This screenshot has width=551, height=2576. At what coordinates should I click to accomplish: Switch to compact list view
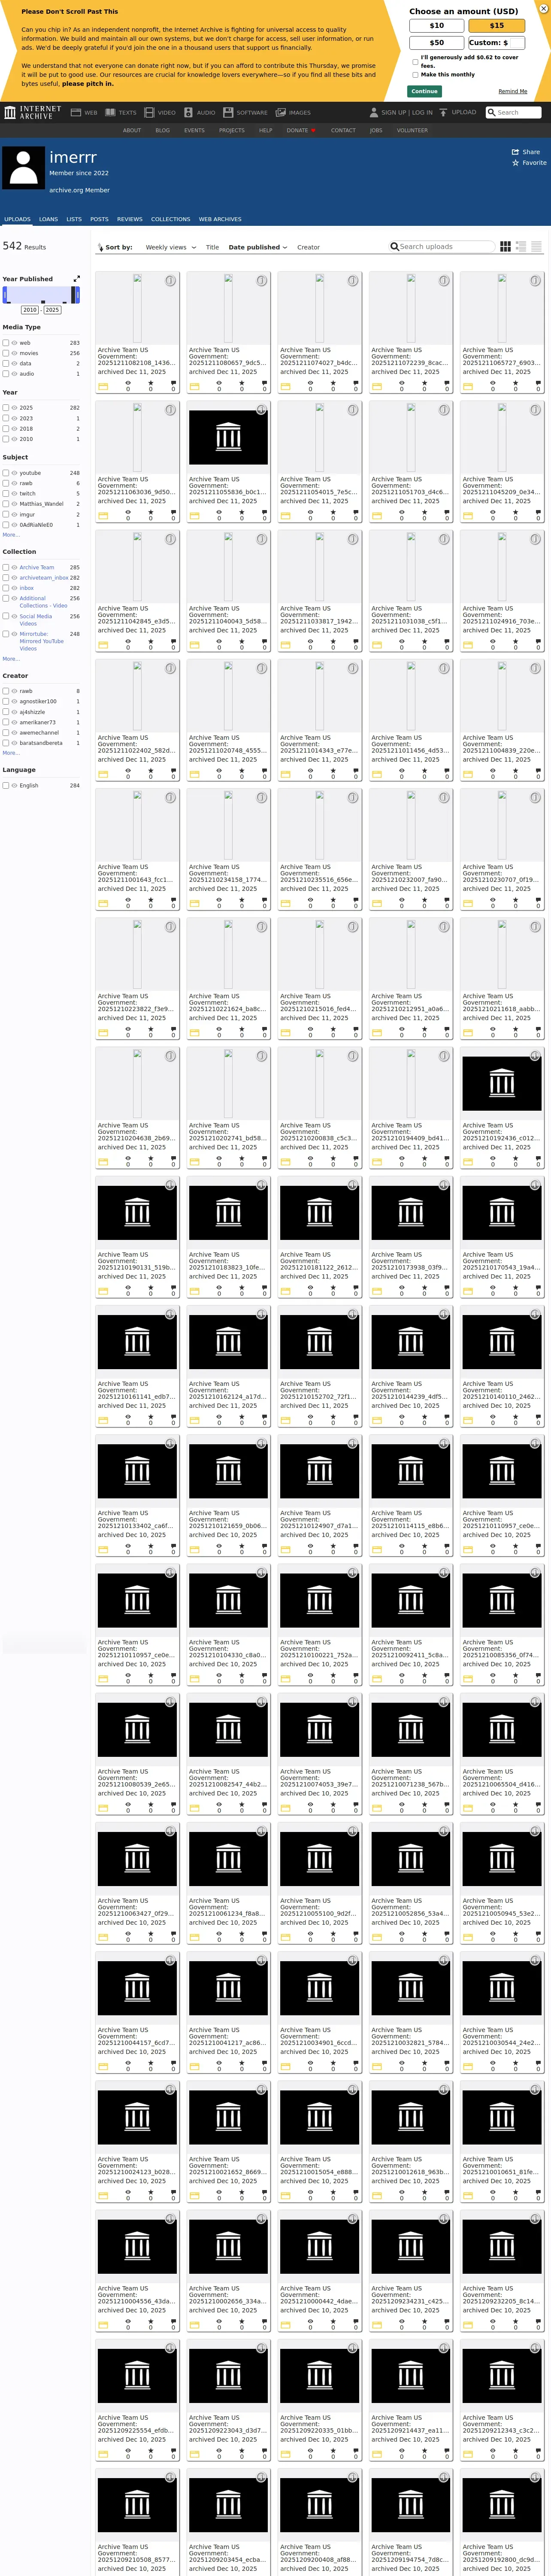(537, 246)
